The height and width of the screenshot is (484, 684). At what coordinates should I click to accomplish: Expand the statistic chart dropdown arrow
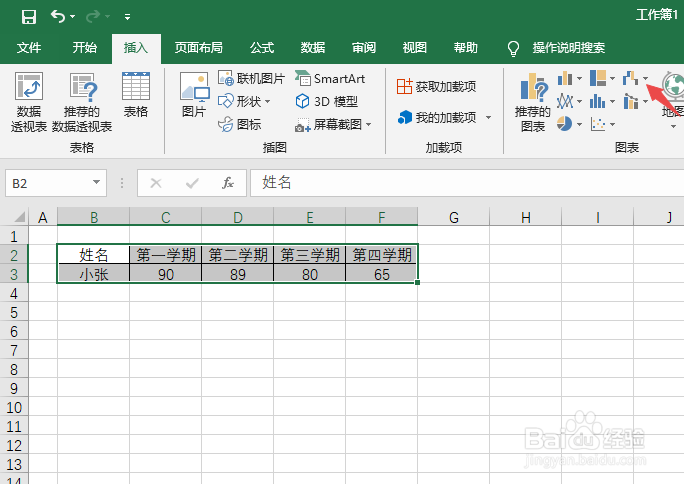tap(612, 102)
